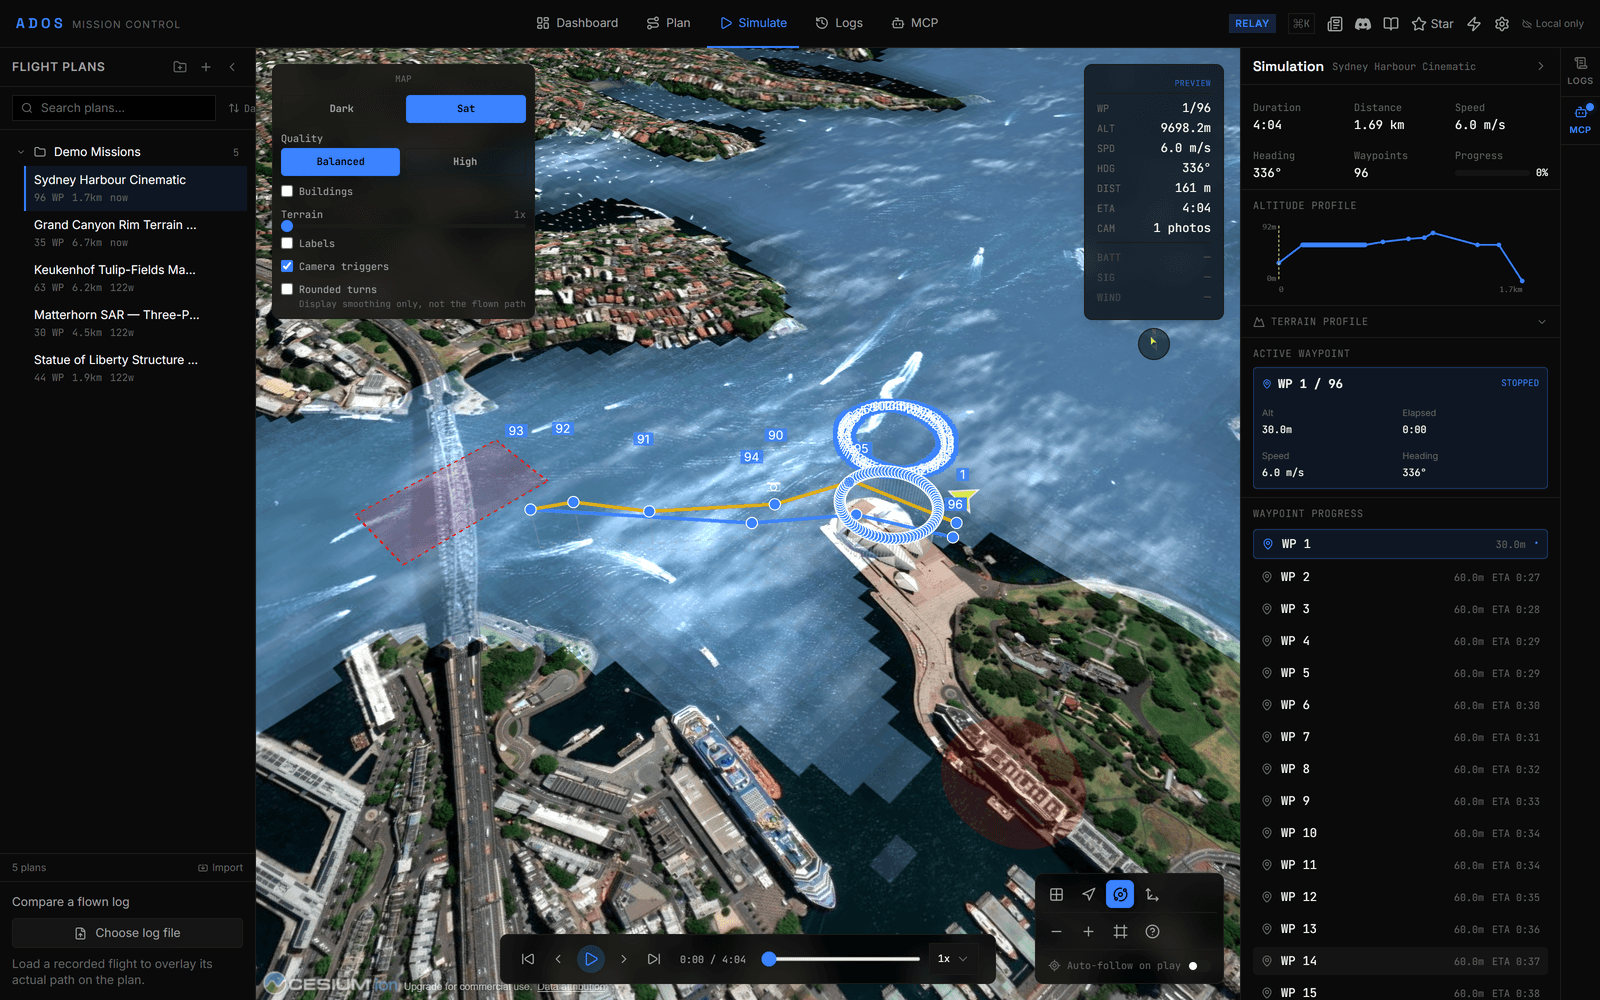Open the Discord icon in the top bar
Viewport: 1600px width, 1000px height.
tap(1362, 24)
